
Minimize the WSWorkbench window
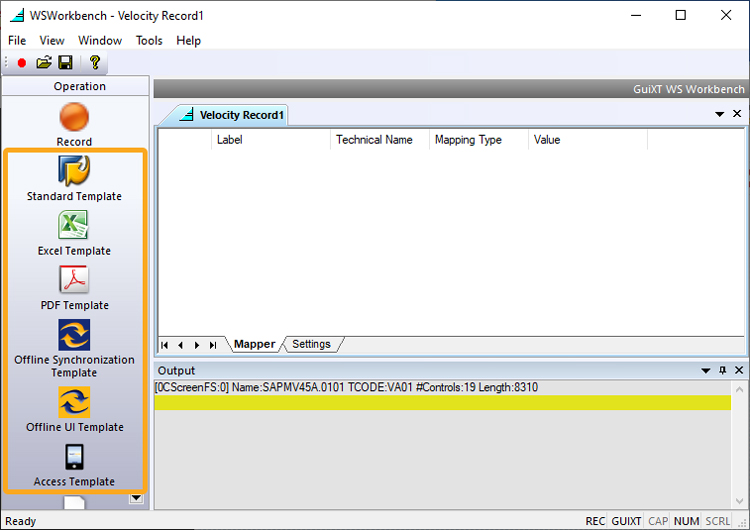636,15
